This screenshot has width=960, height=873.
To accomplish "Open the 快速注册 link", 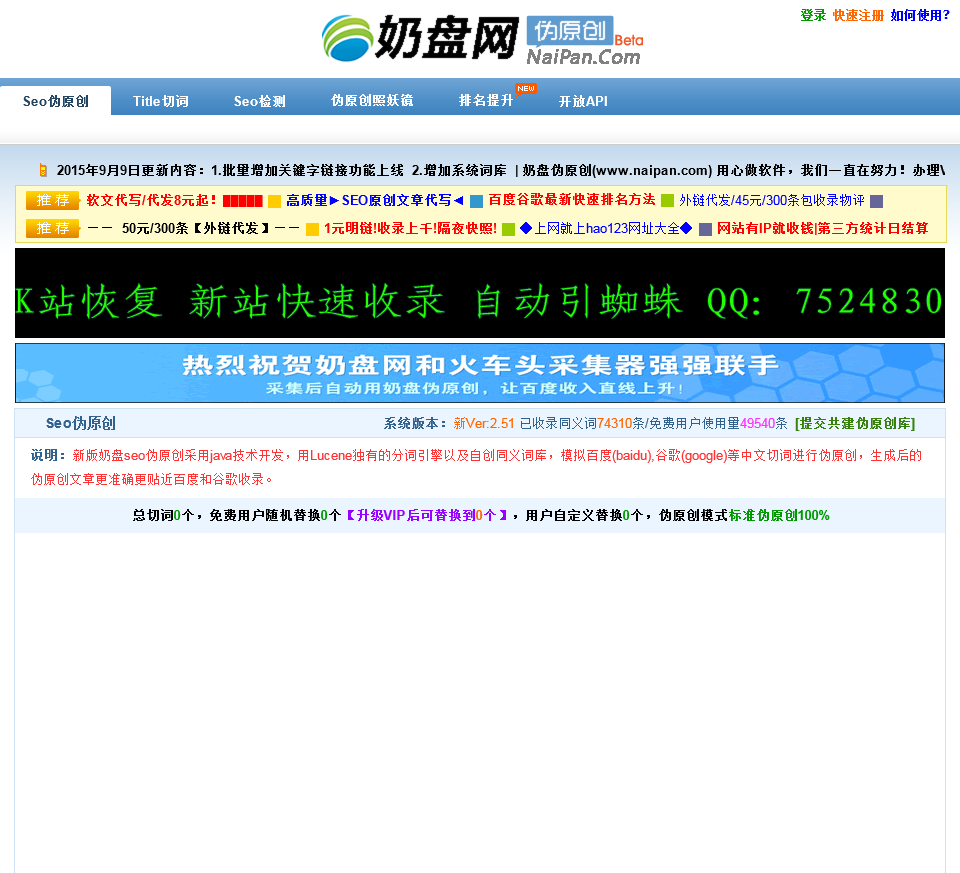I will tap(858, 15).
